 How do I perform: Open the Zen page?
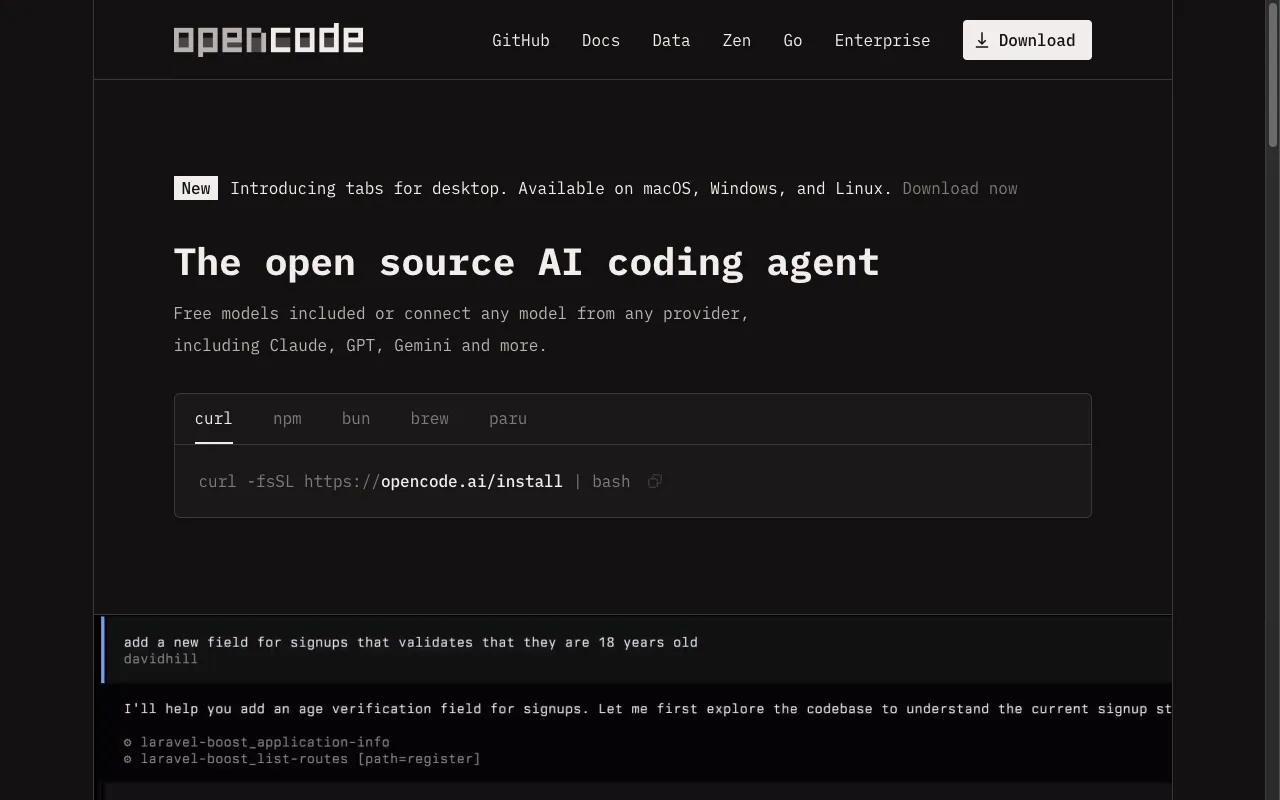click(737, 40)
